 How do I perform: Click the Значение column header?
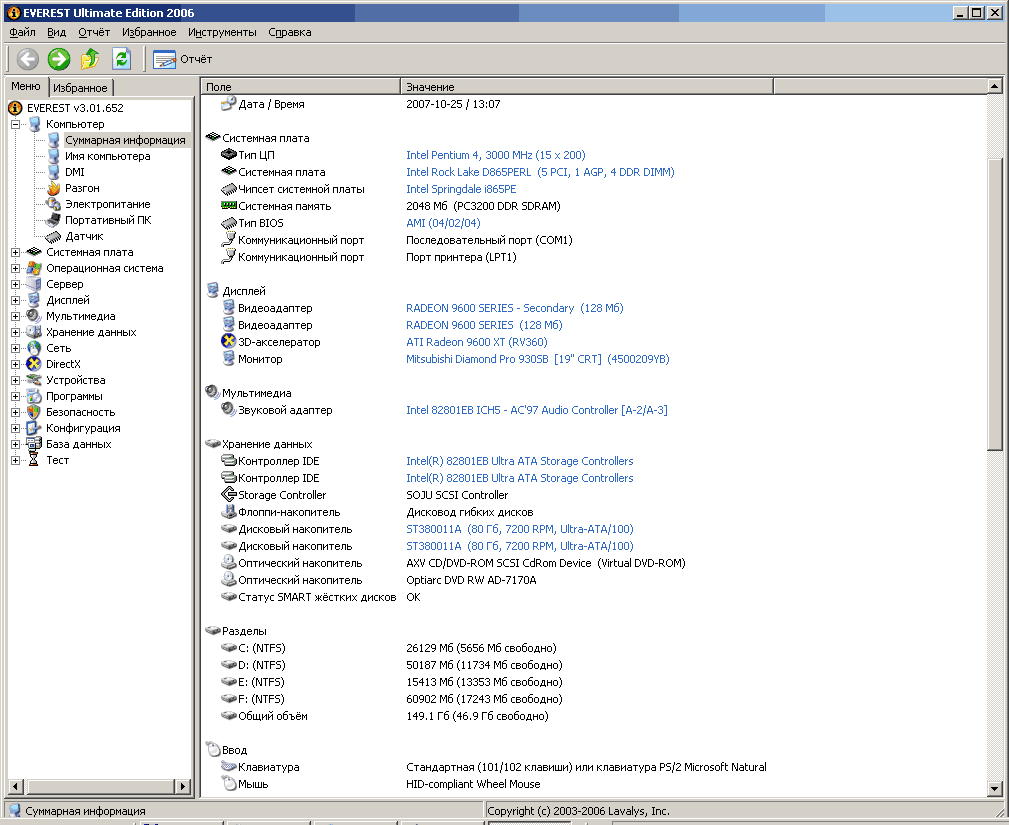(586, 86)
